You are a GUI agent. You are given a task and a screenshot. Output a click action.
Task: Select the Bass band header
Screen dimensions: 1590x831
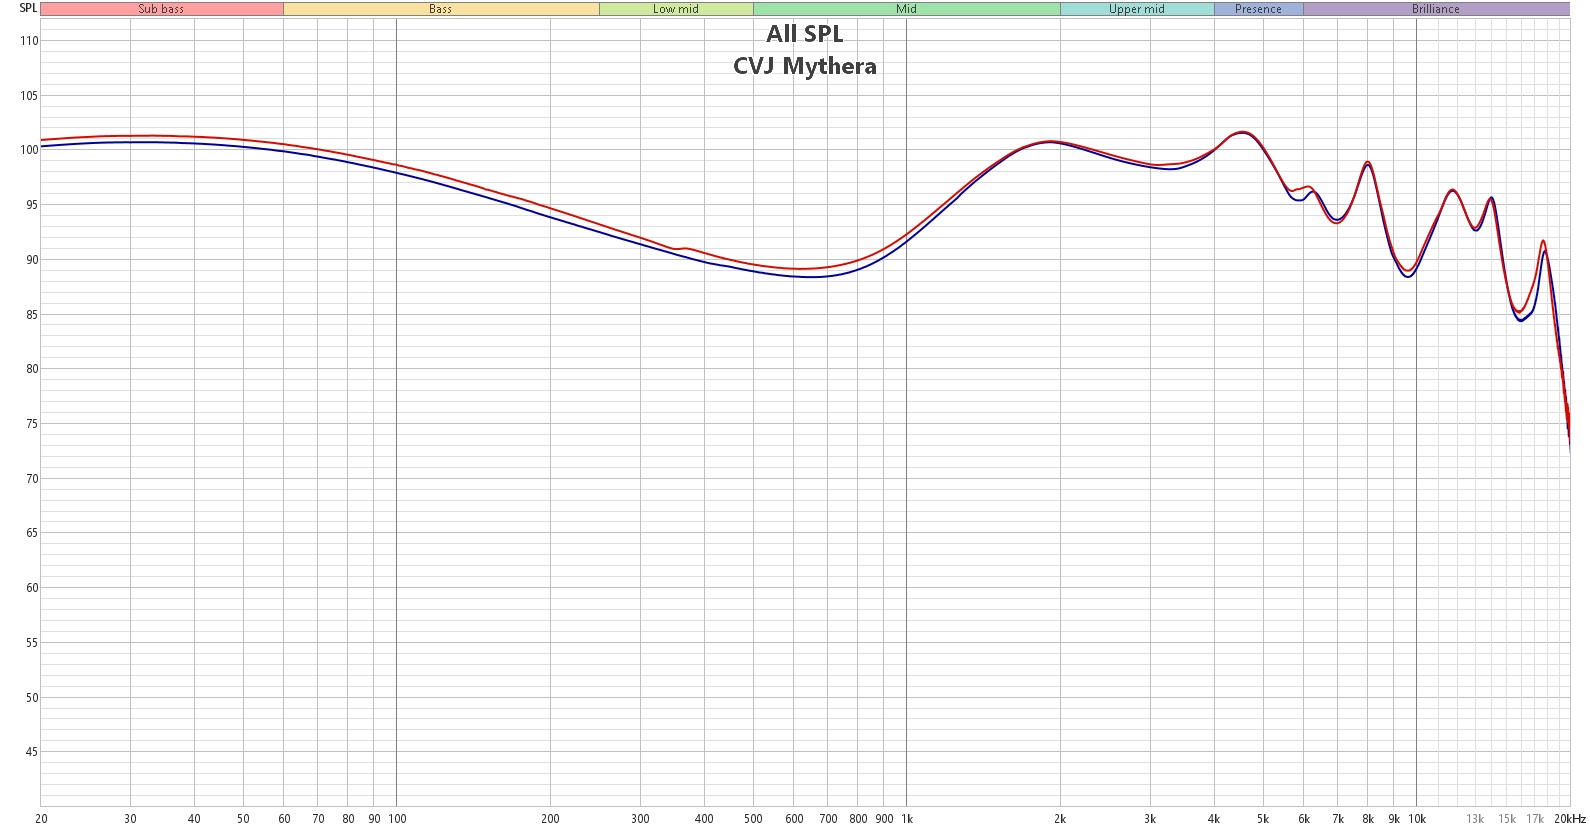click(441, 9)
